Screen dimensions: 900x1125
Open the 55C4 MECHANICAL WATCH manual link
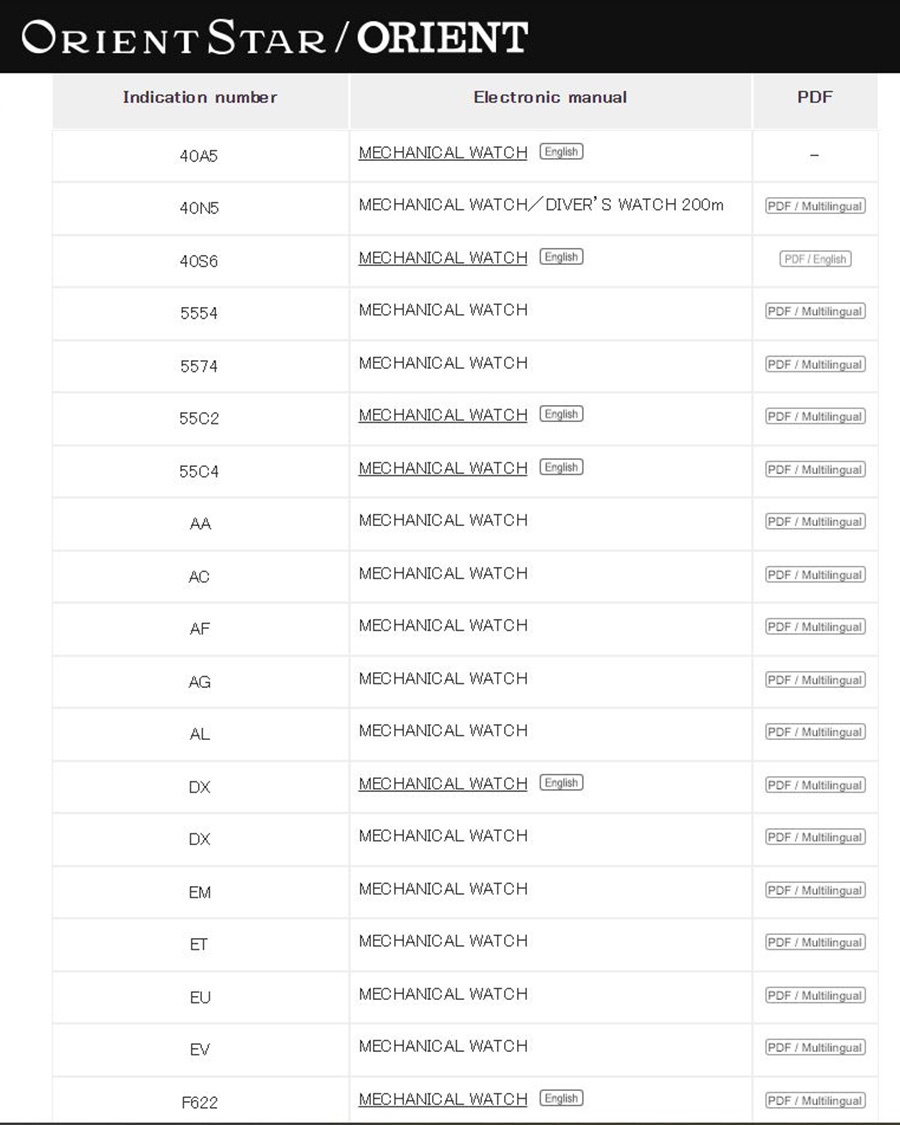point(443,469)
